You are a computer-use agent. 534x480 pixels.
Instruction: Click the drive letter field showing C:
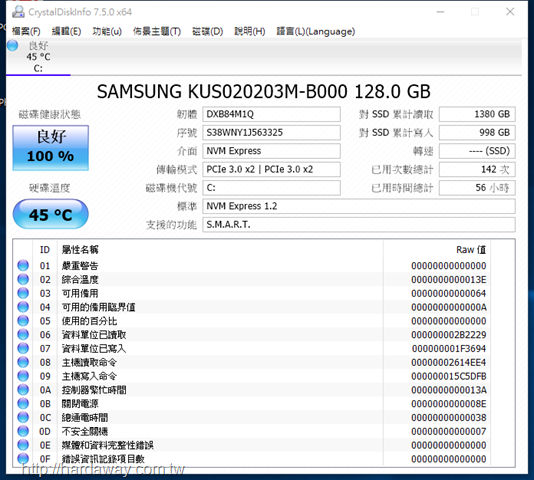pos(271,188)
